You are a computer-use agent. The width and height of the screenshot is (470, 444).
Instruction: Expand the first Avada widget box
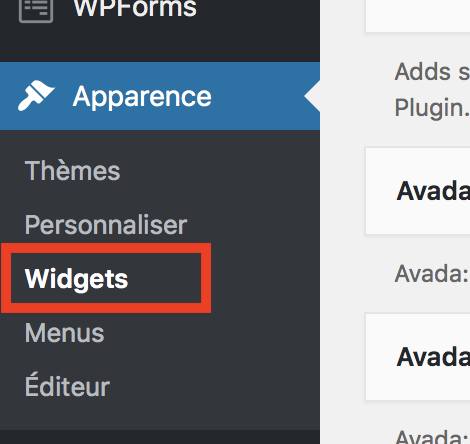point(418,191)
